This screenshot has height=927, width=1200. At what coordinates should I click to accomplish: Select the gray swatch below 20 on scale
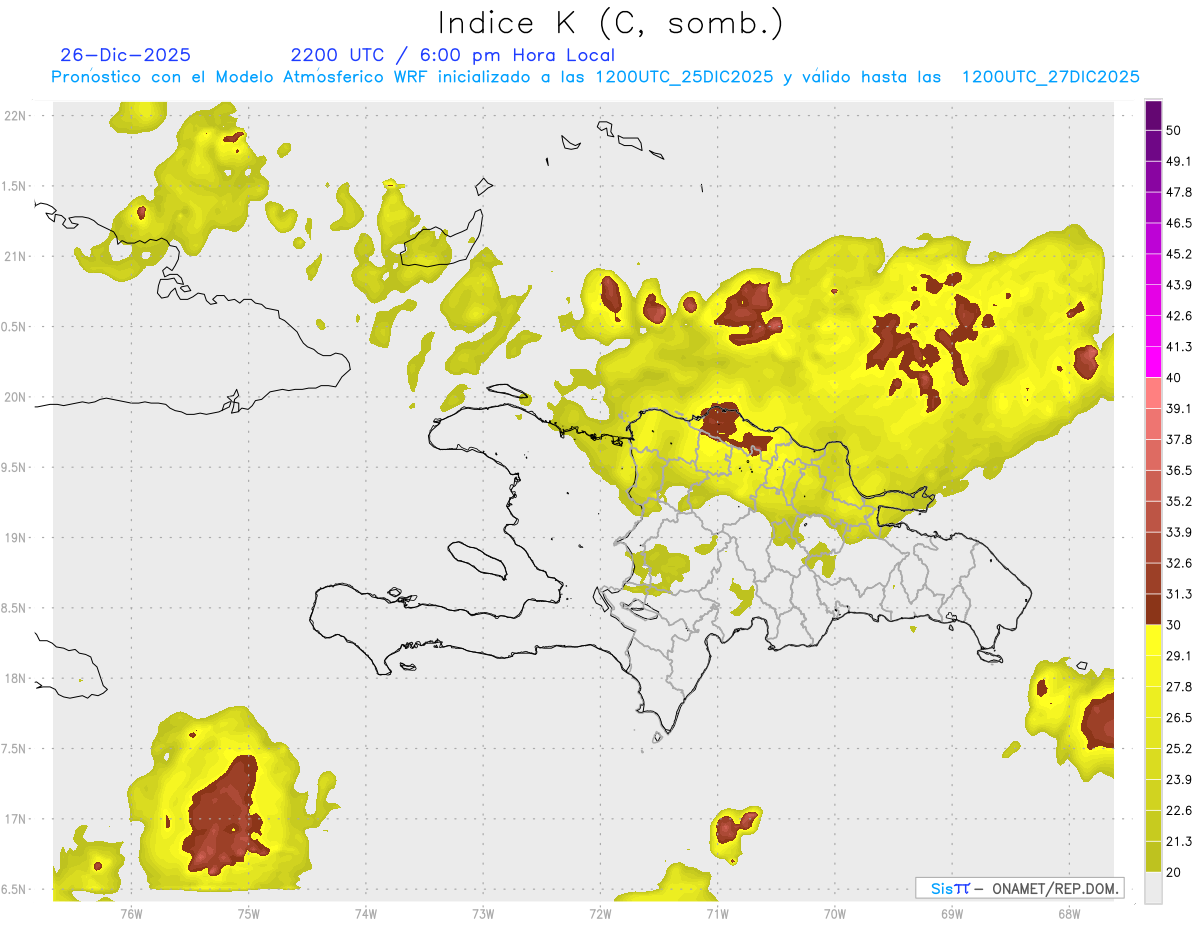click(x=1153, y=888)
